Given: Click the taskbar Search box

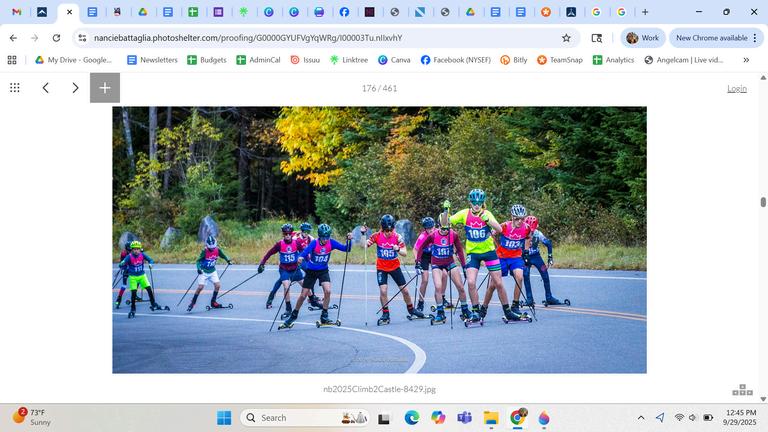Looking at the screenshot, I should [x=304, y=418].
